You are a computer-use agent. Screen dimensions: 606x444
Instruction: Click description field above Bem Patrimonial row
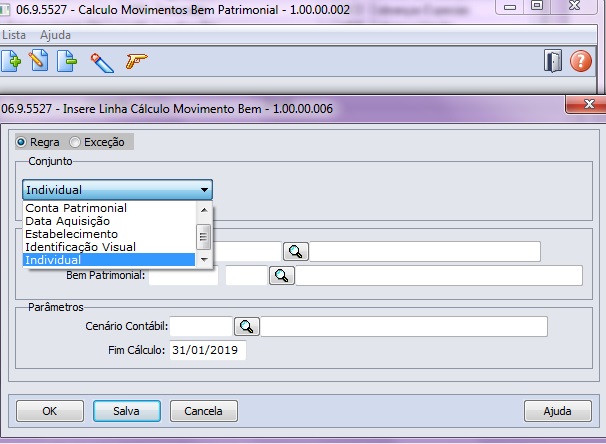pos(425,252)
